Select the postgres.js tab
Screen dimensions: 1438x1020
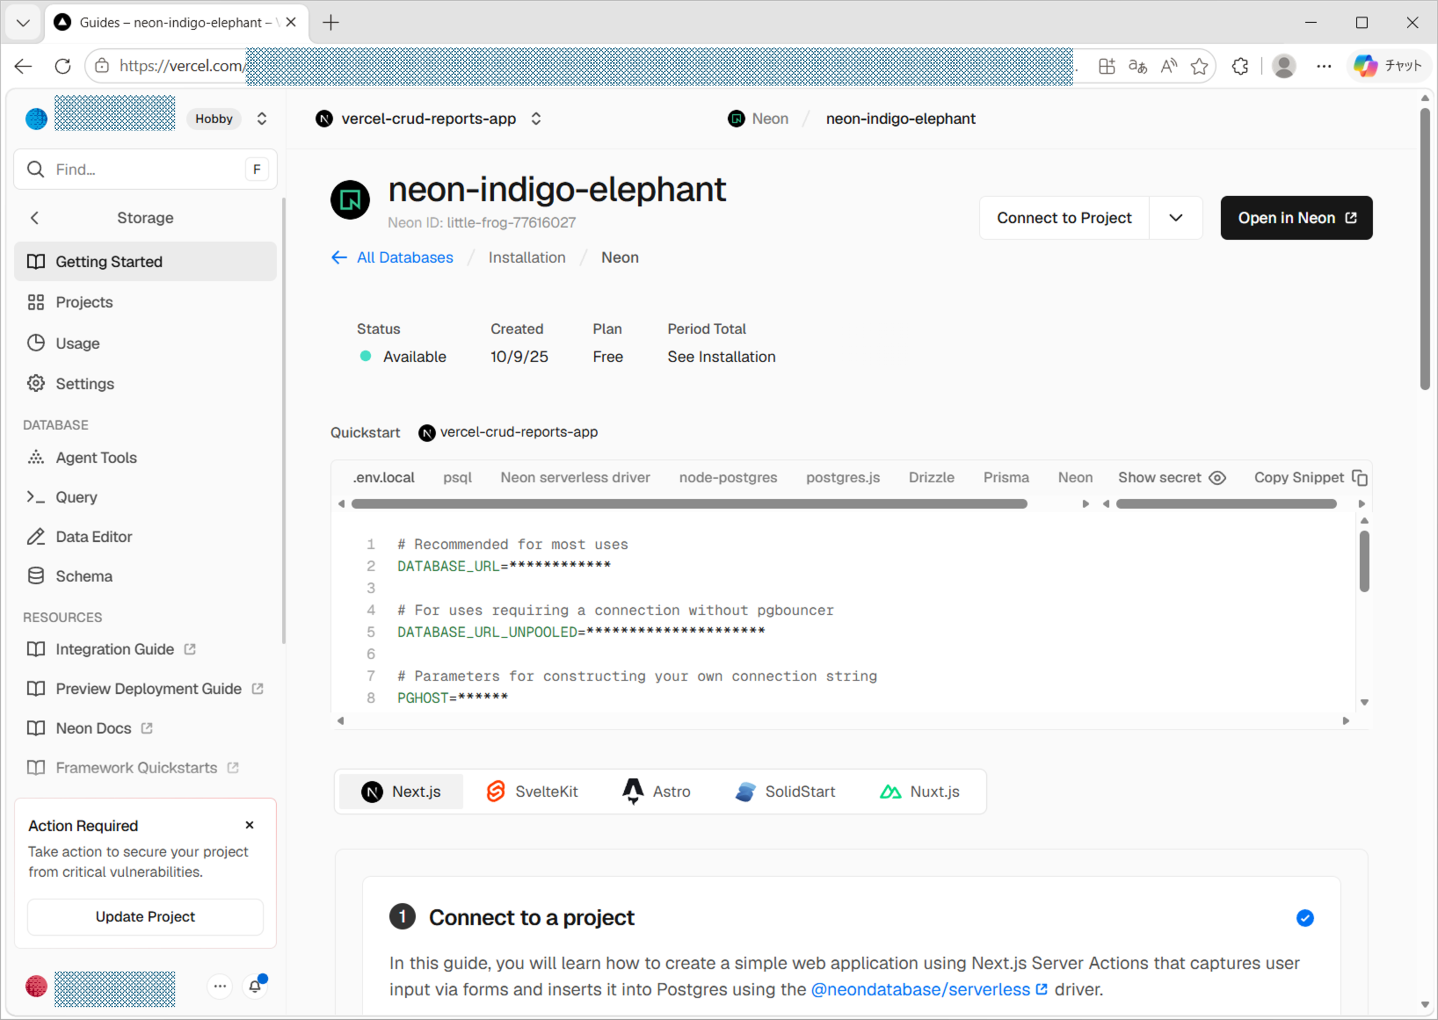coord(843,477)
